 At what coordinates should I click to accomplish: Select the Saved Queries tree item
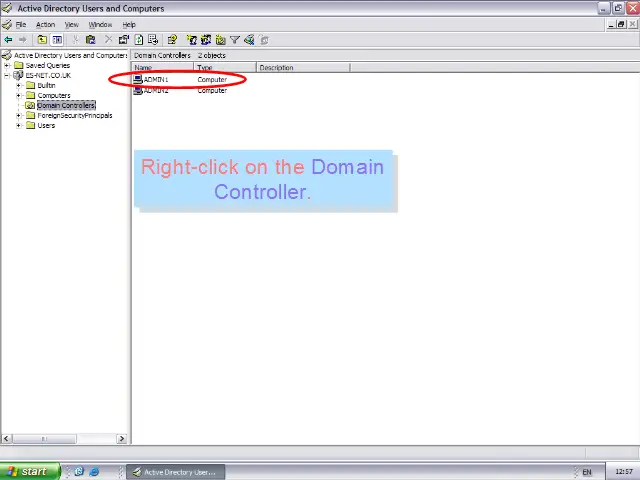coord(48,65)
